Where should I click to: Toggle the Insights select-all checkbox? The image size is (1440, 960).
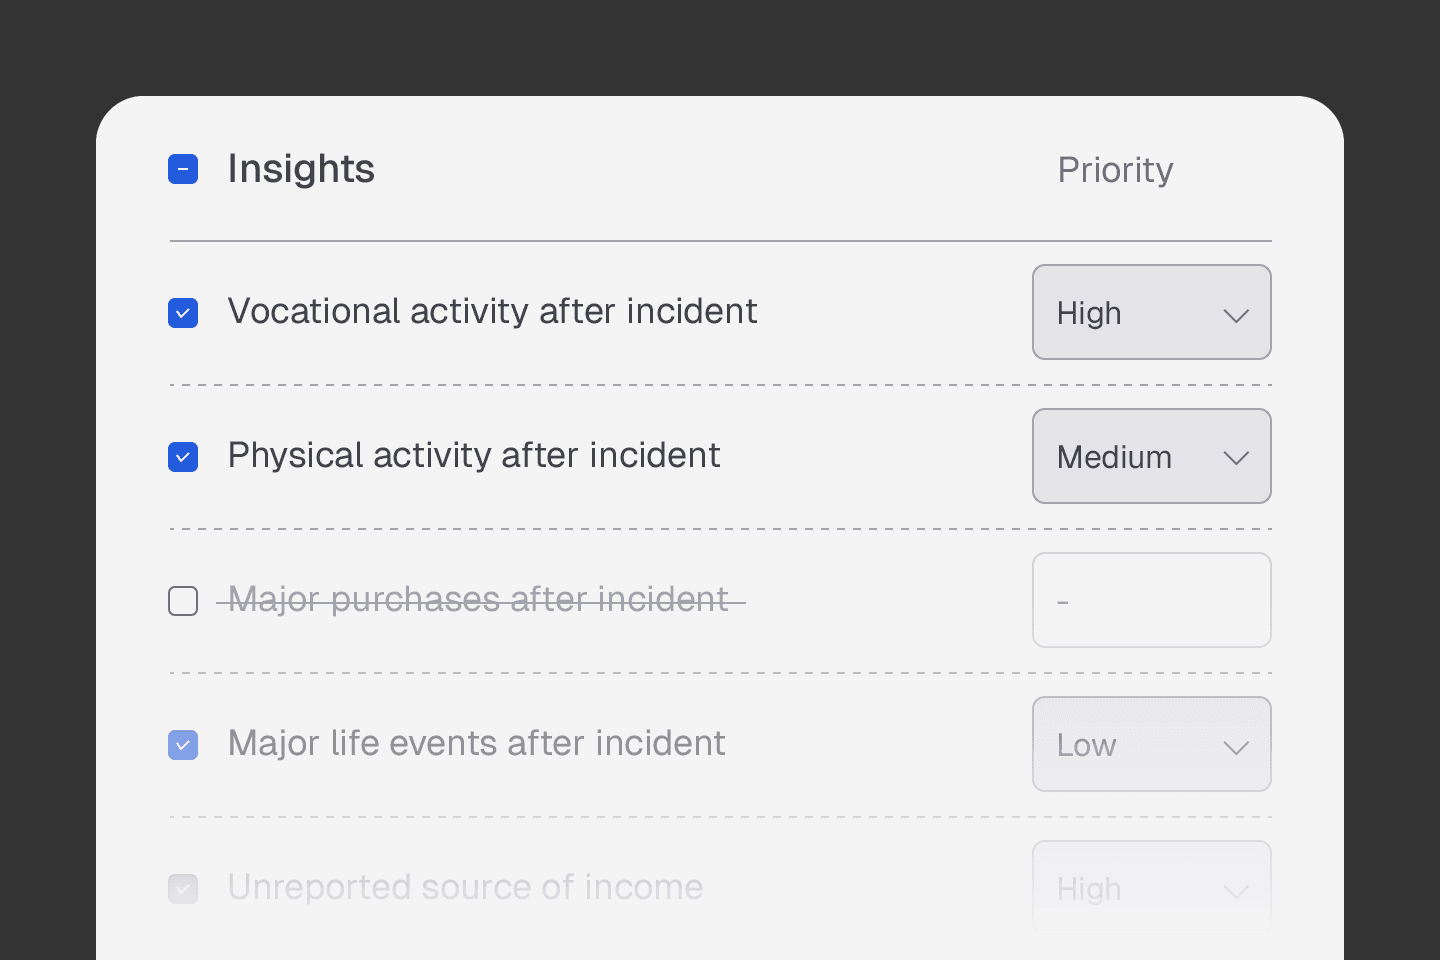click(183, 169)
